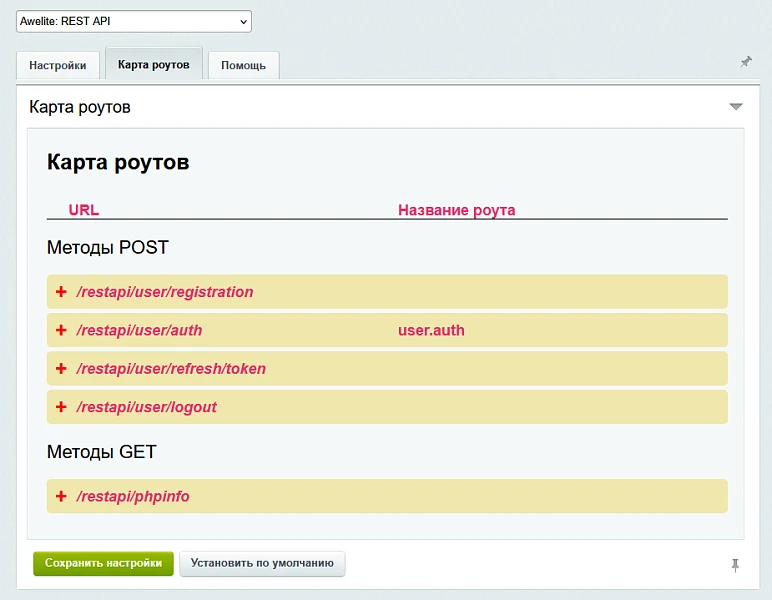
Task: Click the Методы POST heading
Action: (x=108, y=248)
